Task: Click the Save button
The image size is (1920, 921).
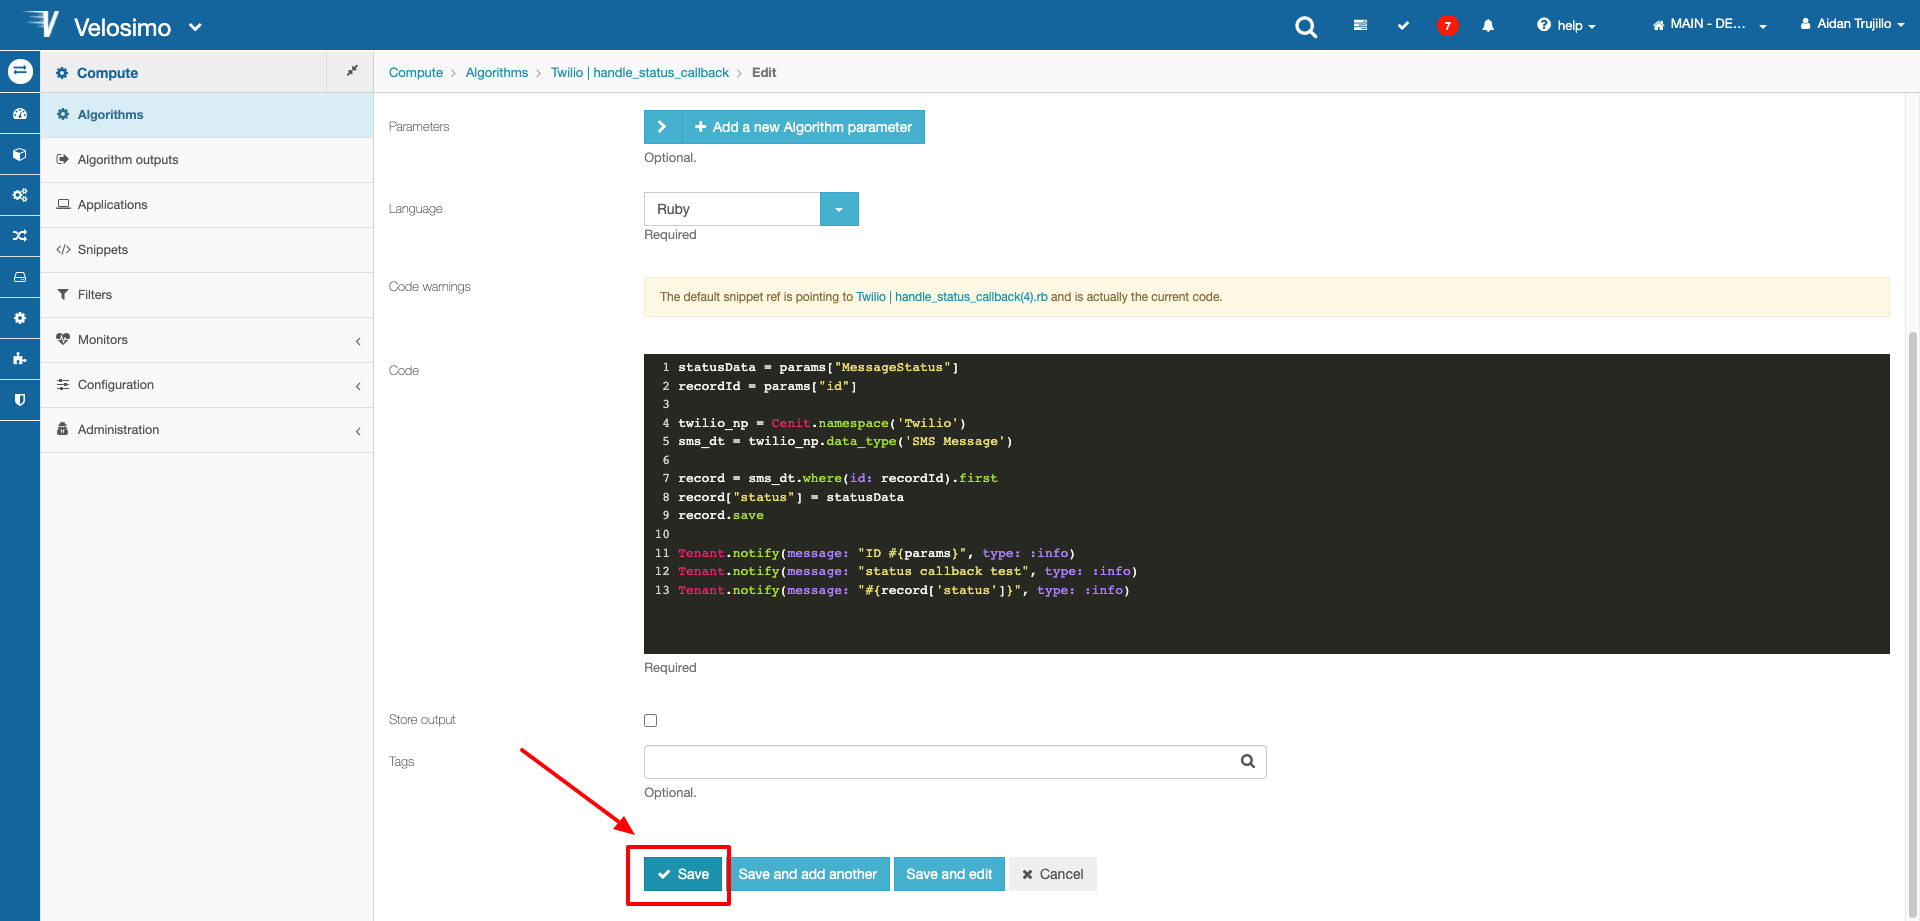Action: click(683, 874)
